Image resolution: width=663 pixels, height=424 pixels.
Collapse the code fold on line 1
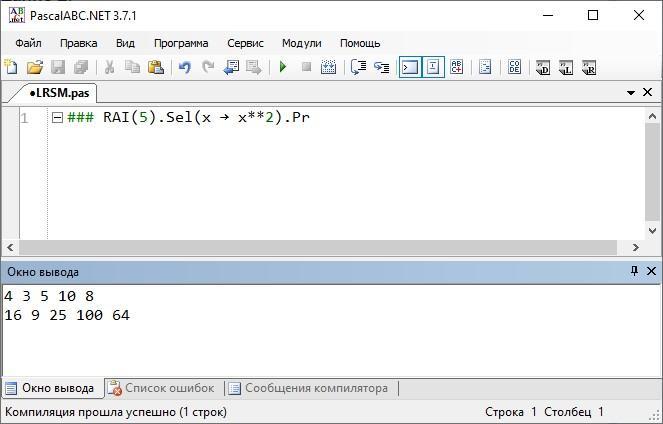[57, 117]
